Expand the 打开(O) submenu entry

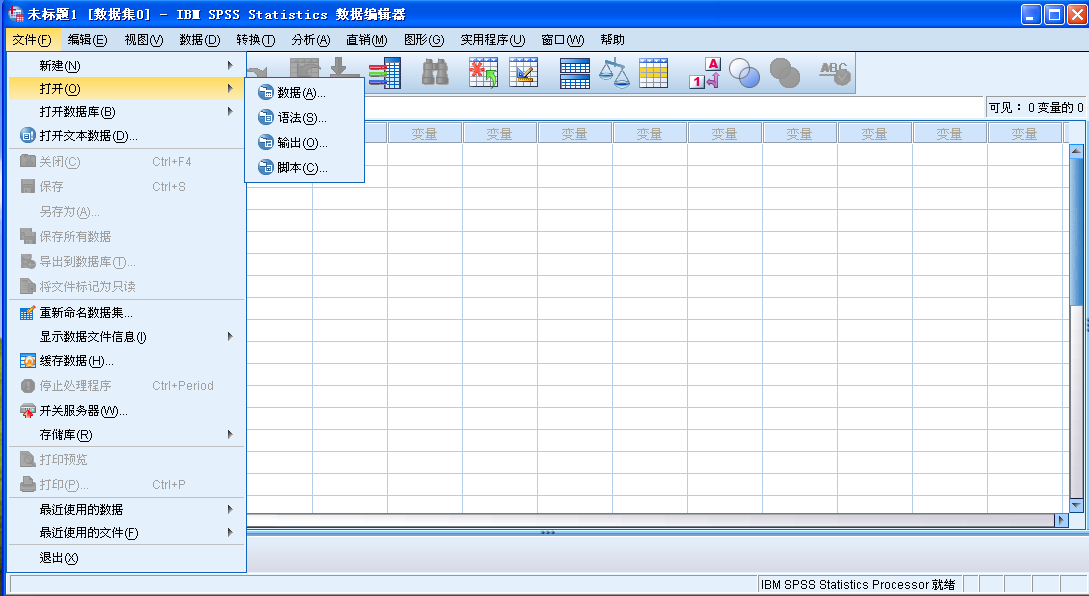point(126,88)
